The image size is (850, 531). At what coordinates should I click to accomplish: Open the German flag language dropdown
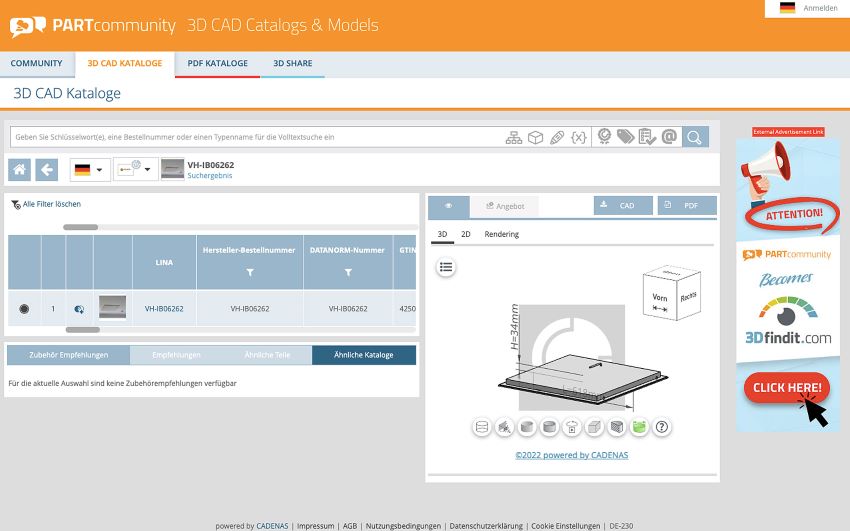pos(90,170)
